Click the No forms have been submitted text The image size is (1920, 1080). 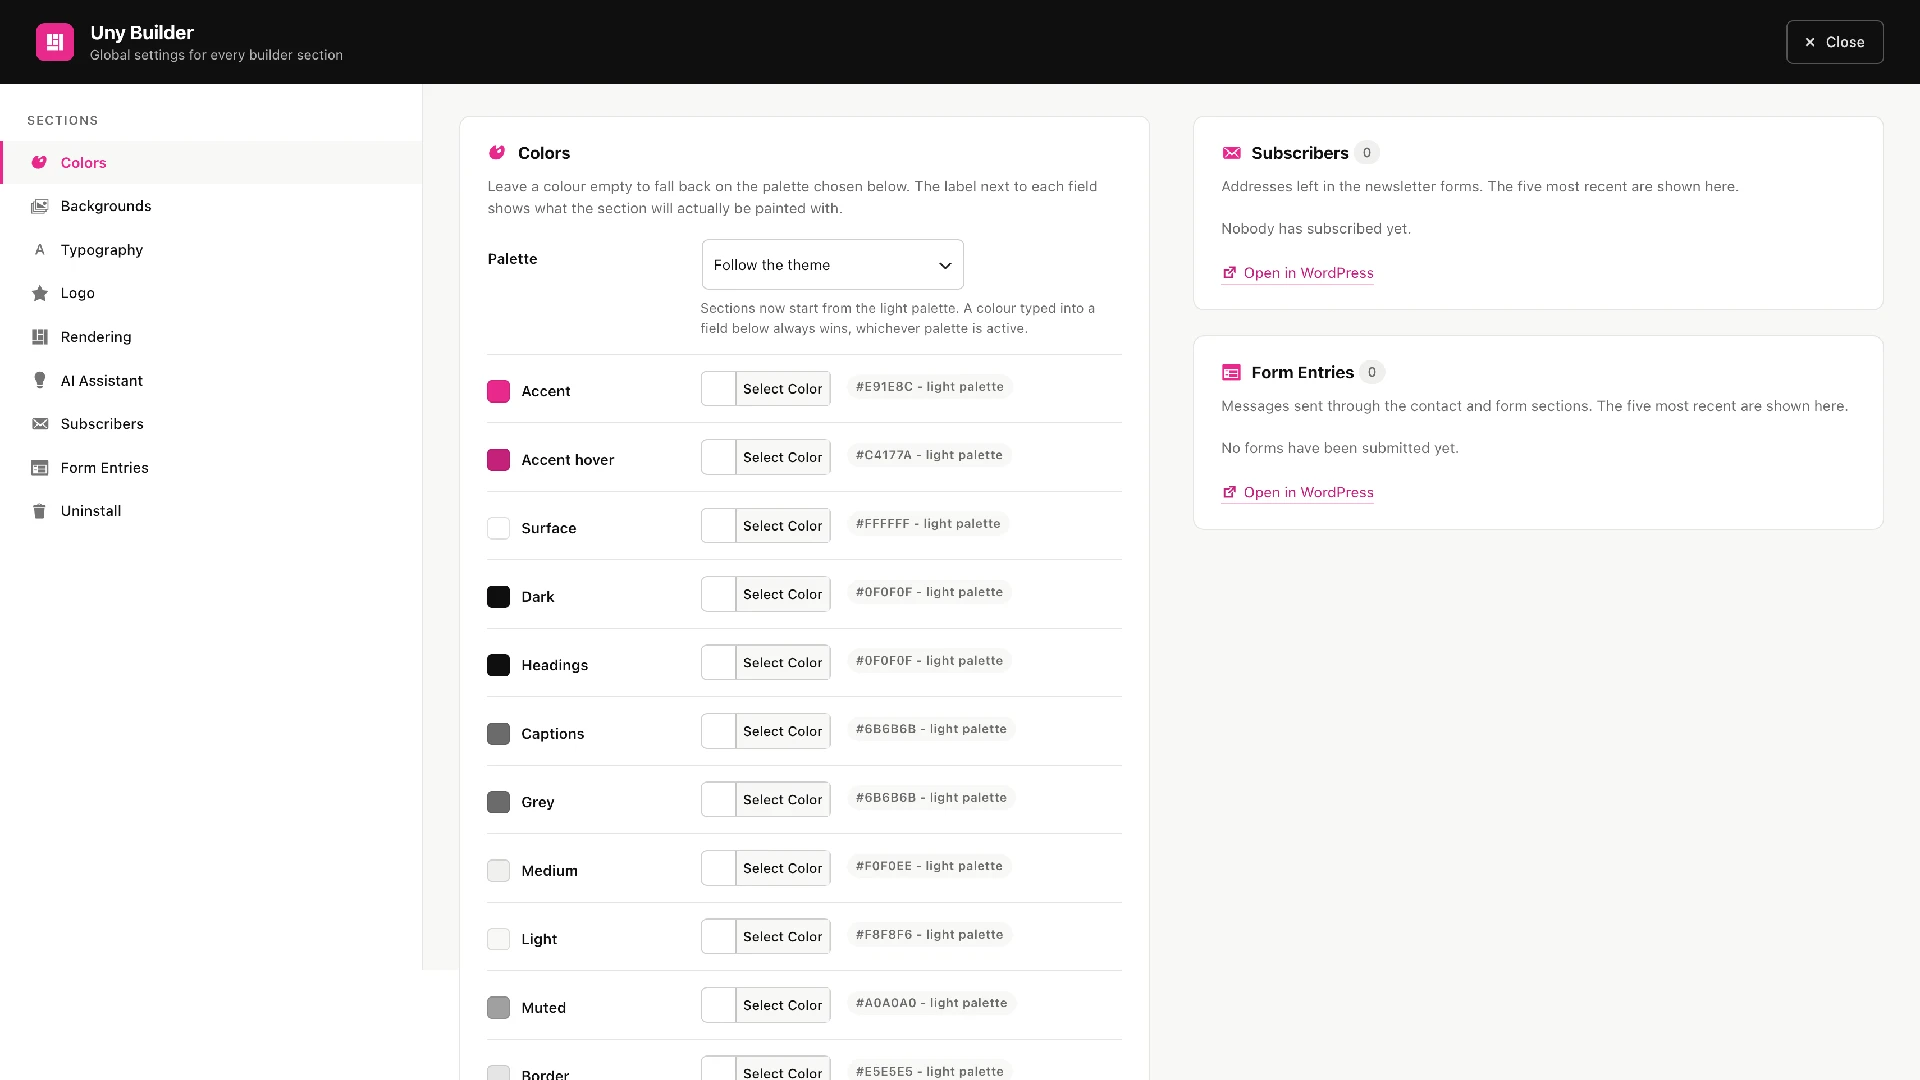pyautogui.click(x=1340, y=448)
